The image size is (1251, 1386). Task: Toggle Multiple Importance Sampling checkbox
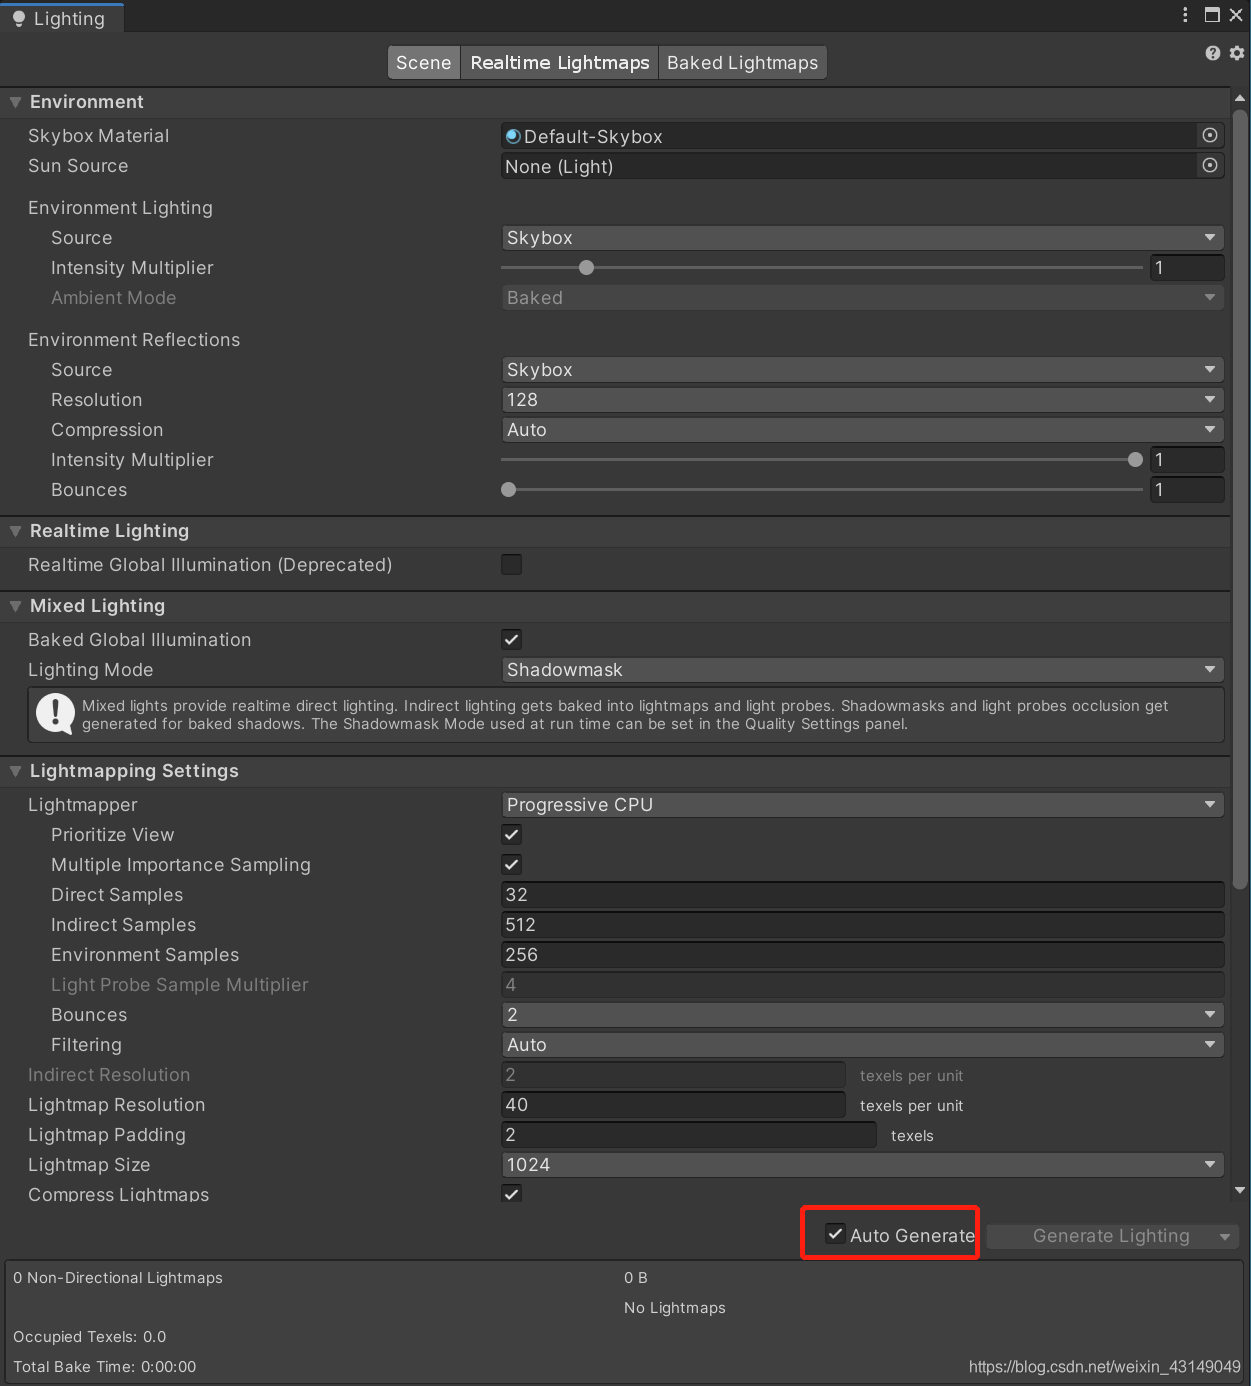(511, 865)
